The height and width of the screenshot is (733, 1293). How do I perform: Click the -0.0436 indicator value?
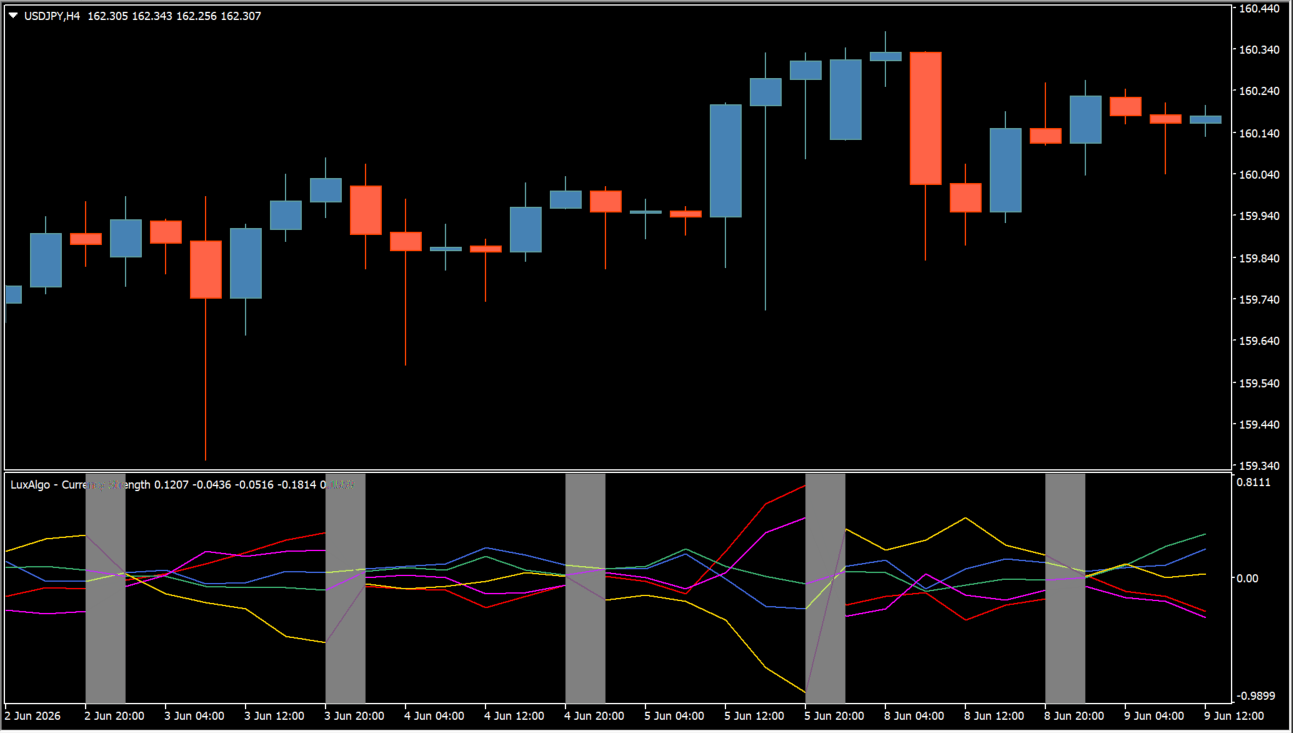click(x=213, y=484)
